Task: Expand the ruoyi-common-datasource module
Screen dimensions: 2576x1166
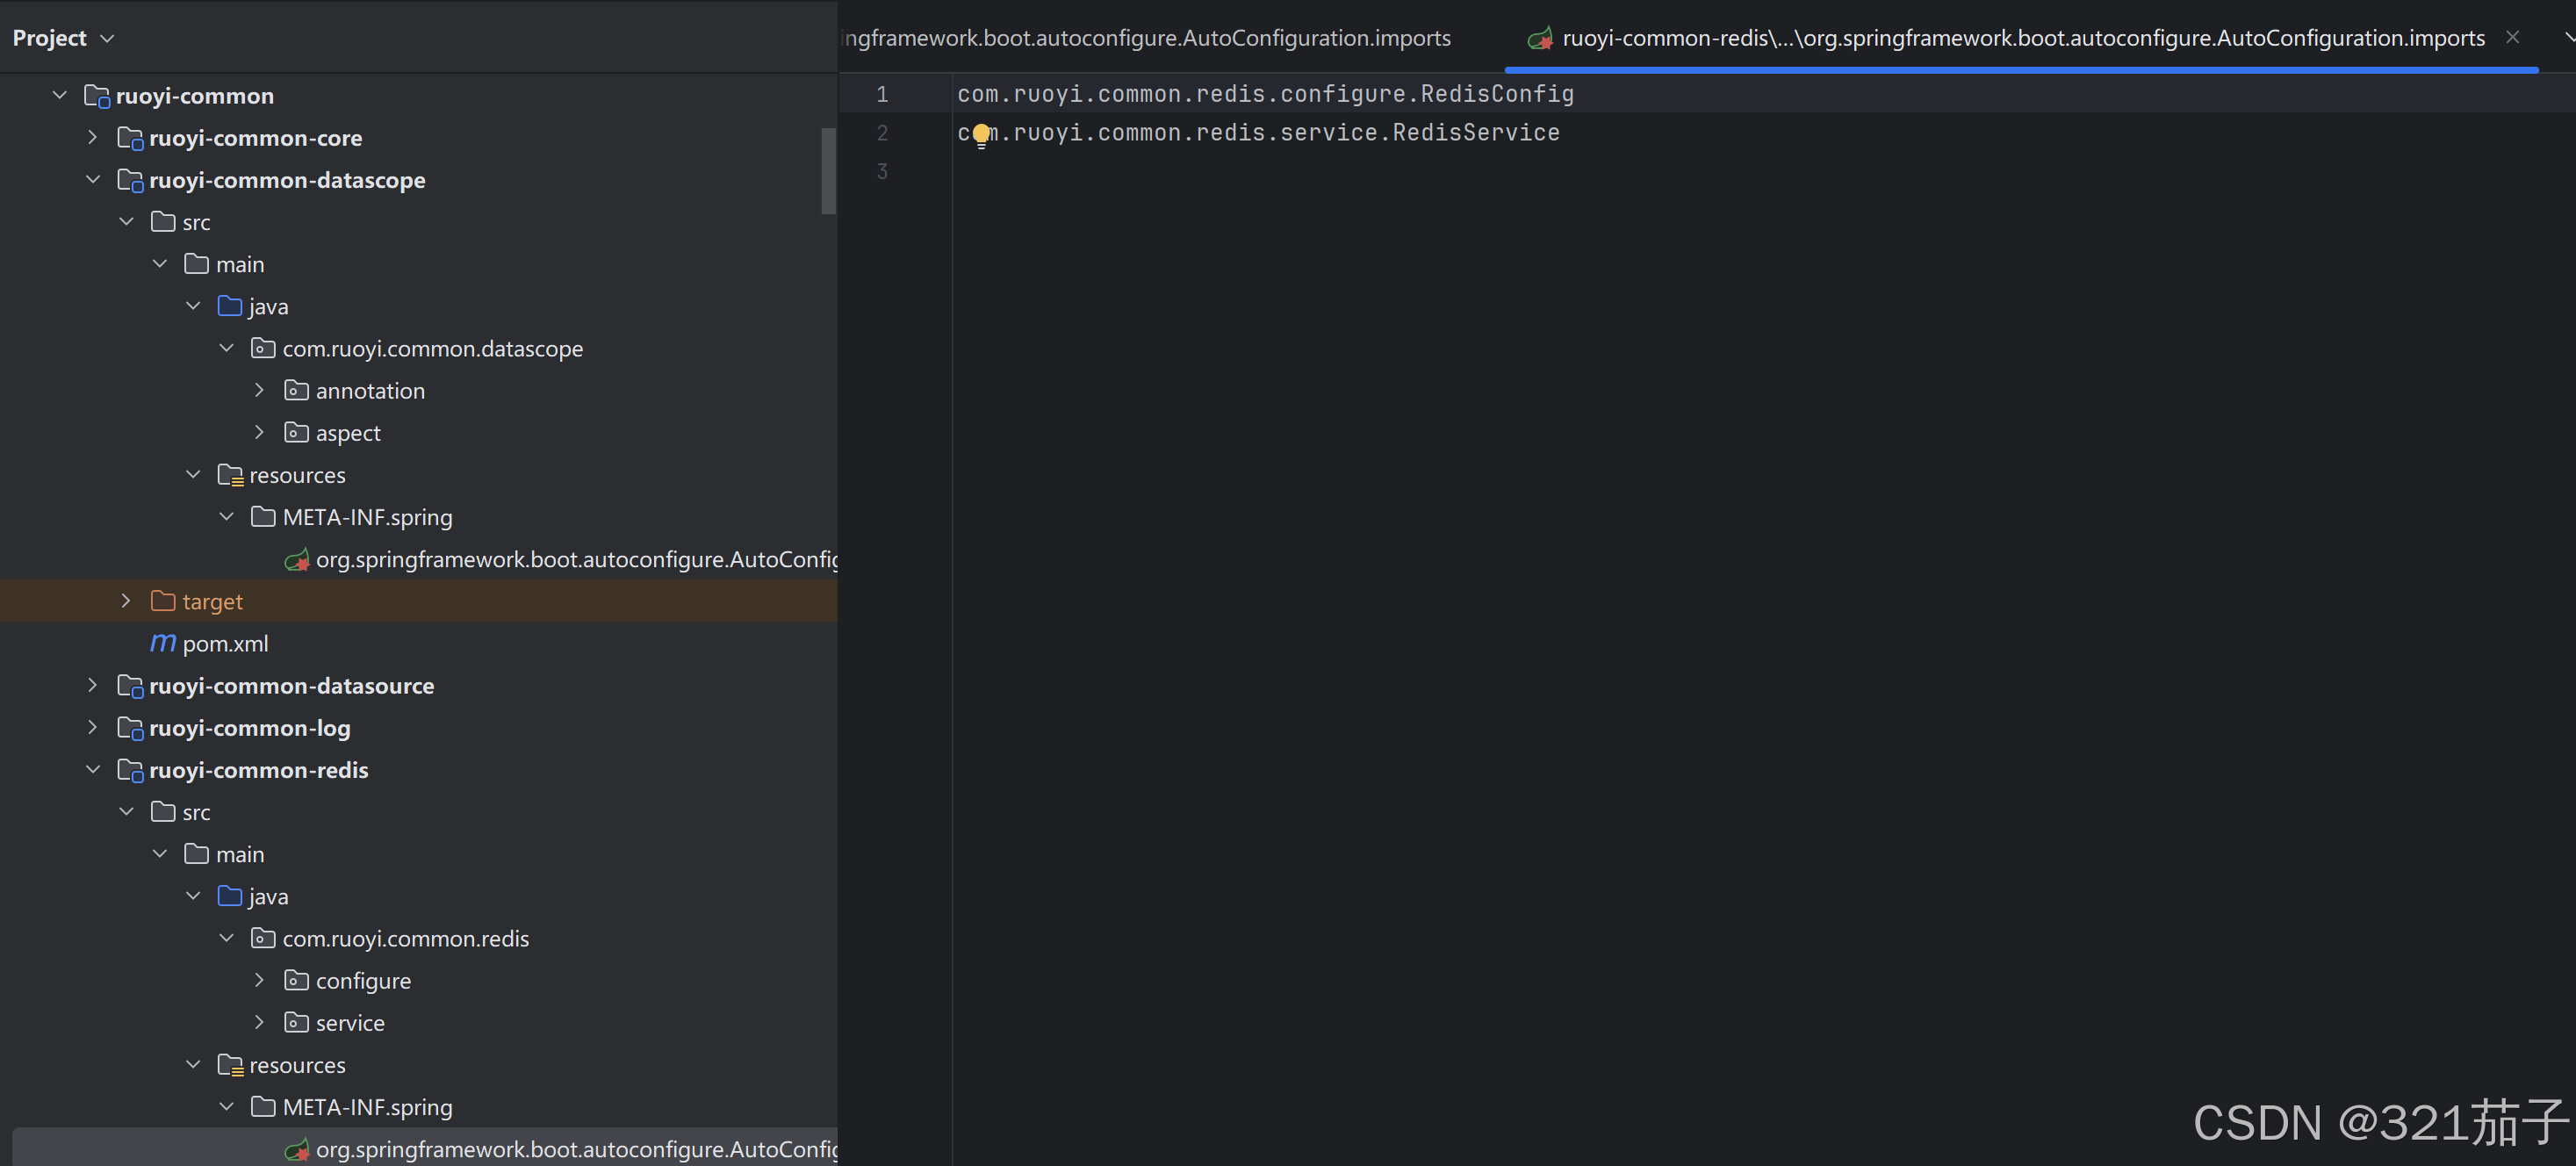Action: 93,686
